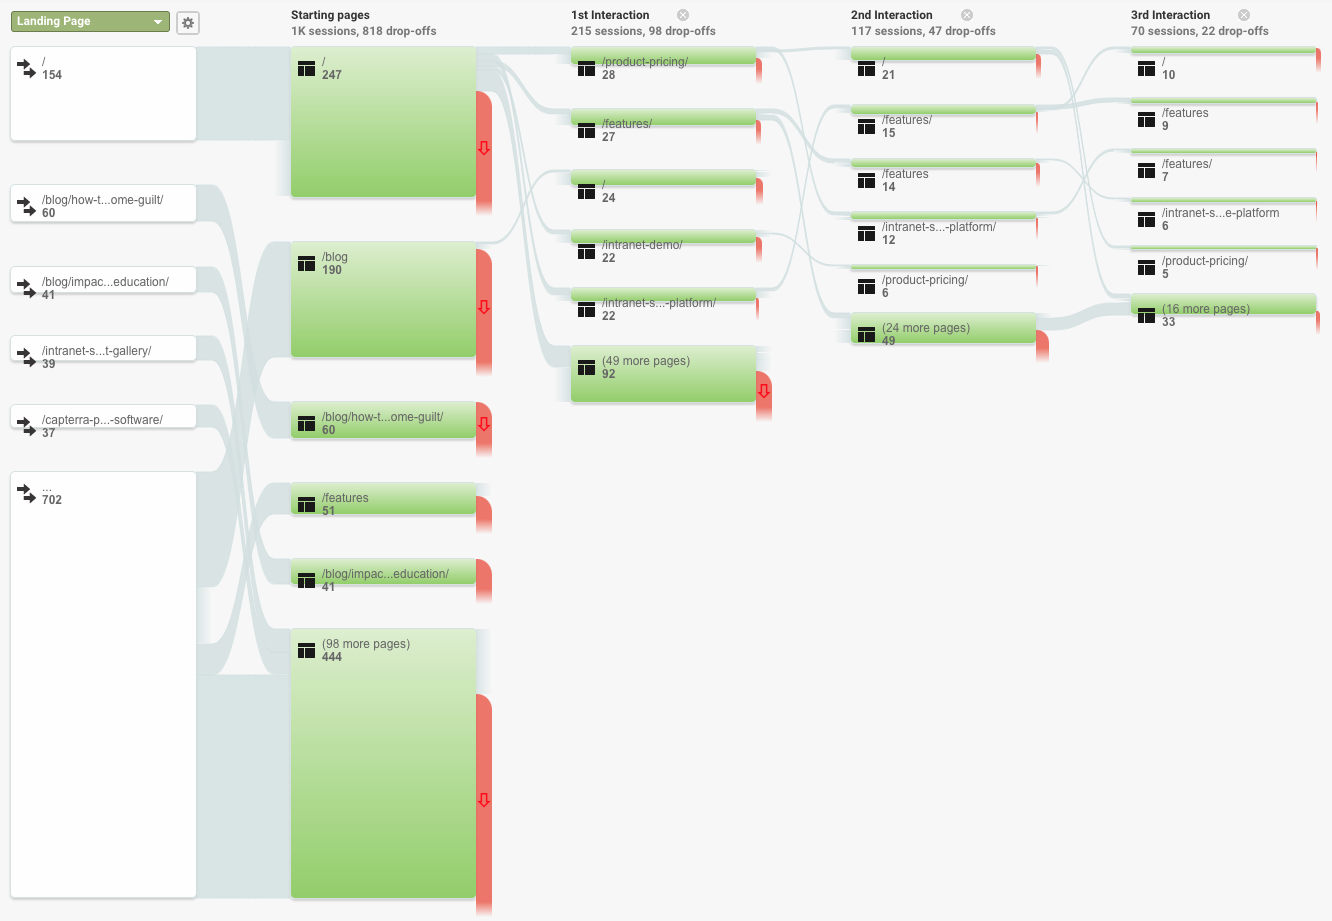Select the /blog starting page node

click(383, 300)
